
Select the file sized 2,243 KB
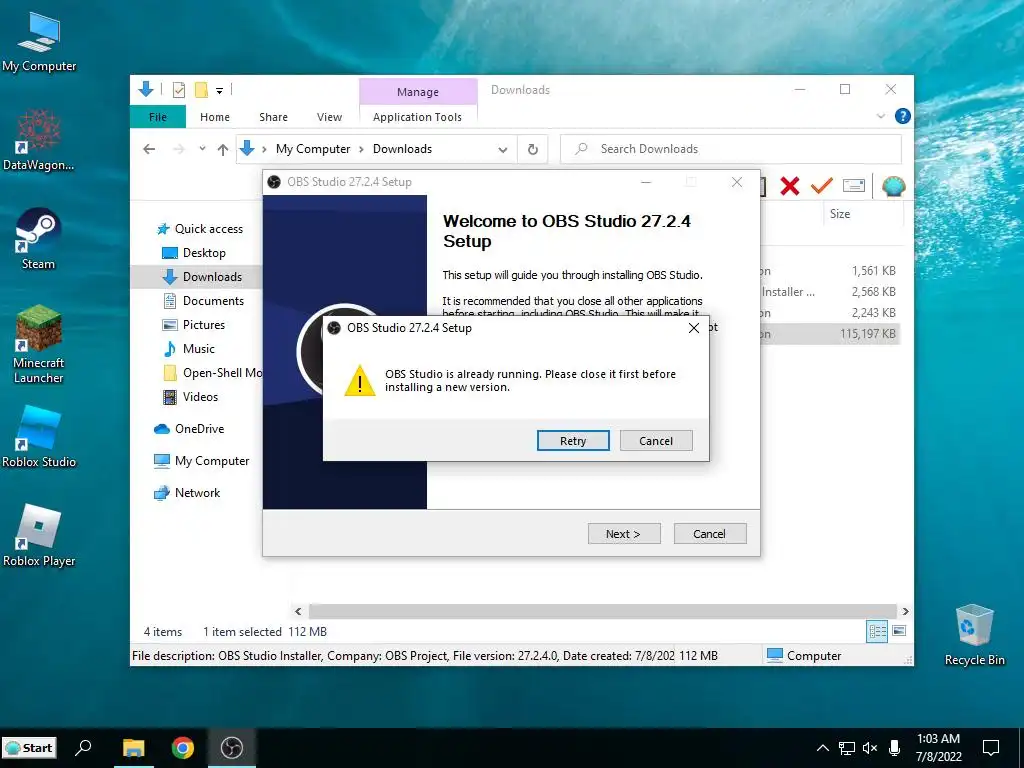873,312
